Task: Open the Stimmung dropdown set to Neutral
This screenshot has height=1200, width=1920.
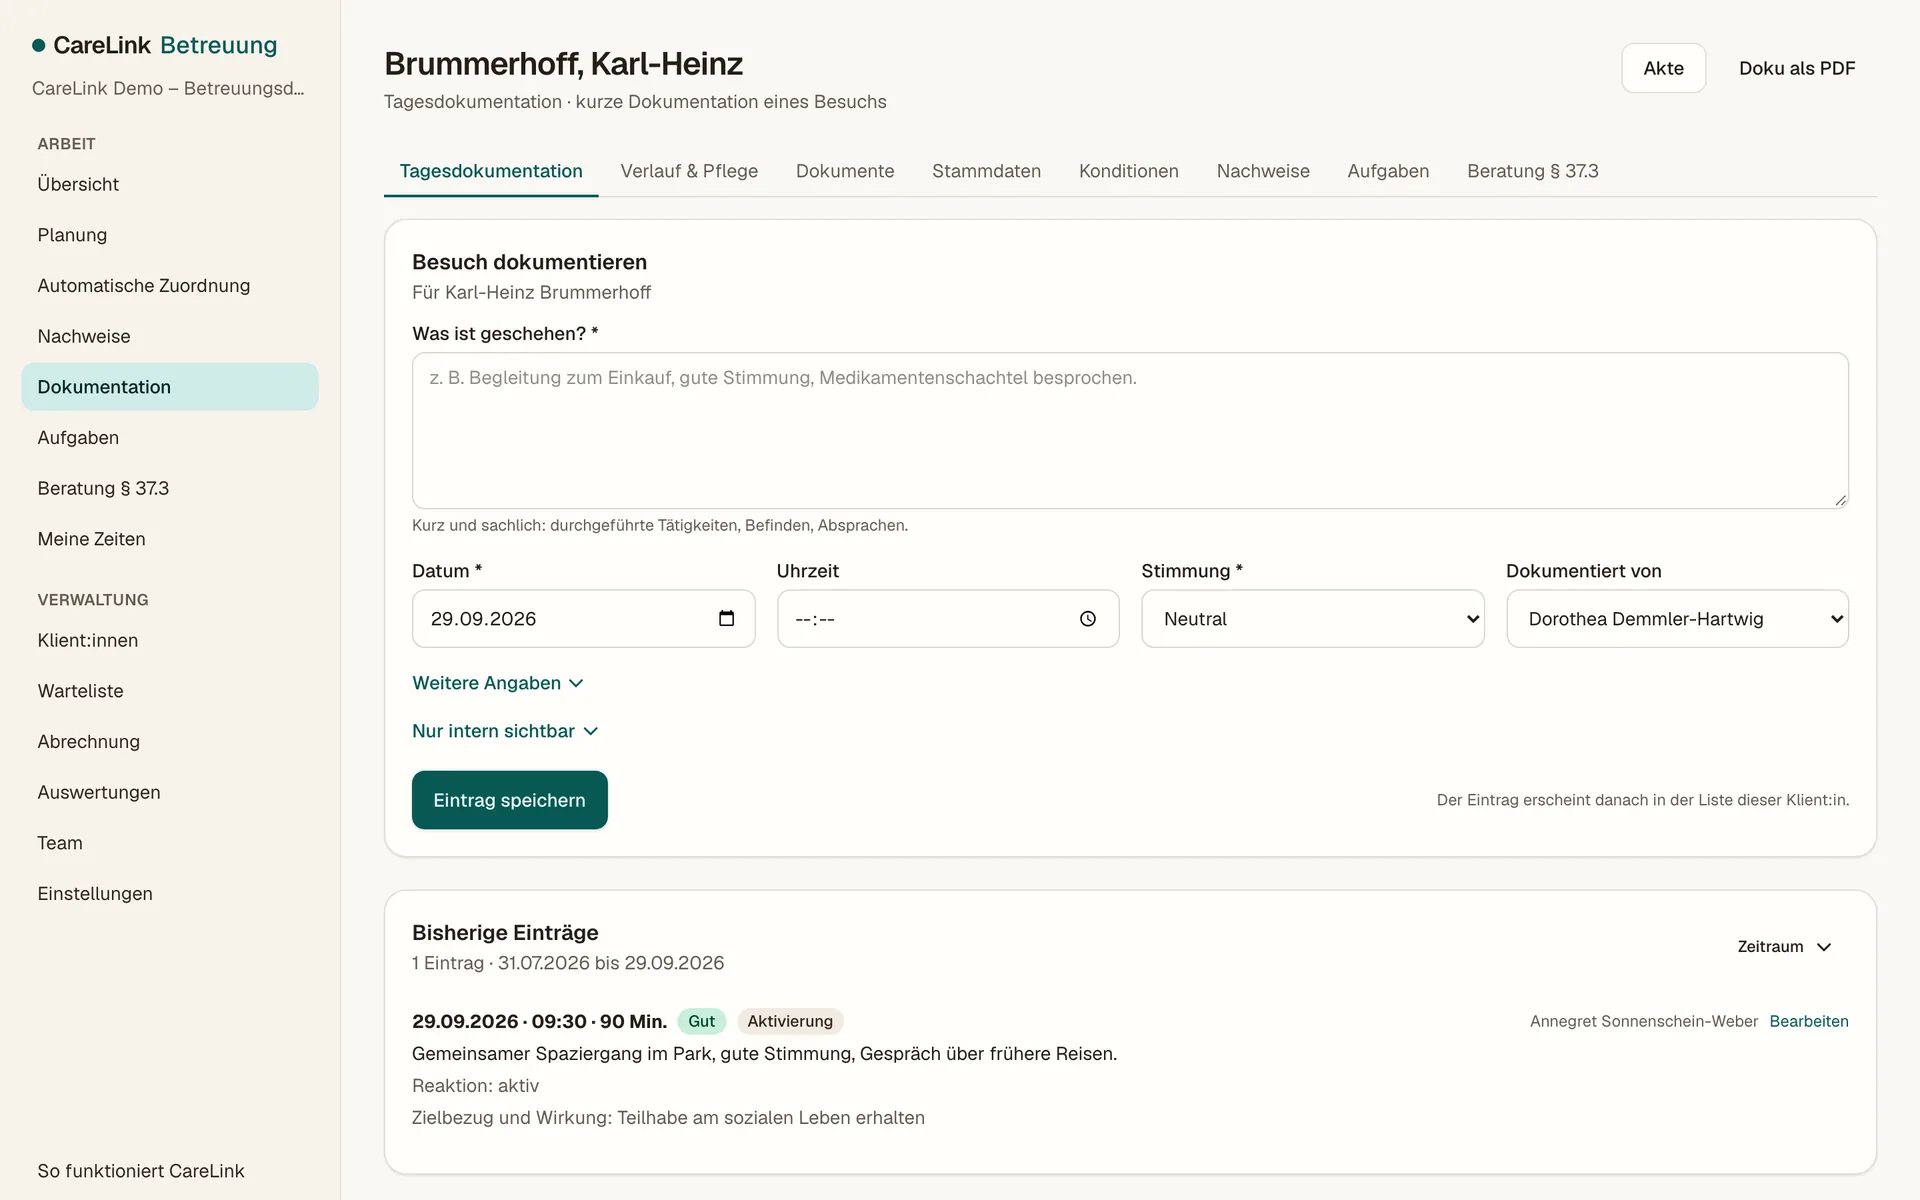Action: click(1313, 619)
